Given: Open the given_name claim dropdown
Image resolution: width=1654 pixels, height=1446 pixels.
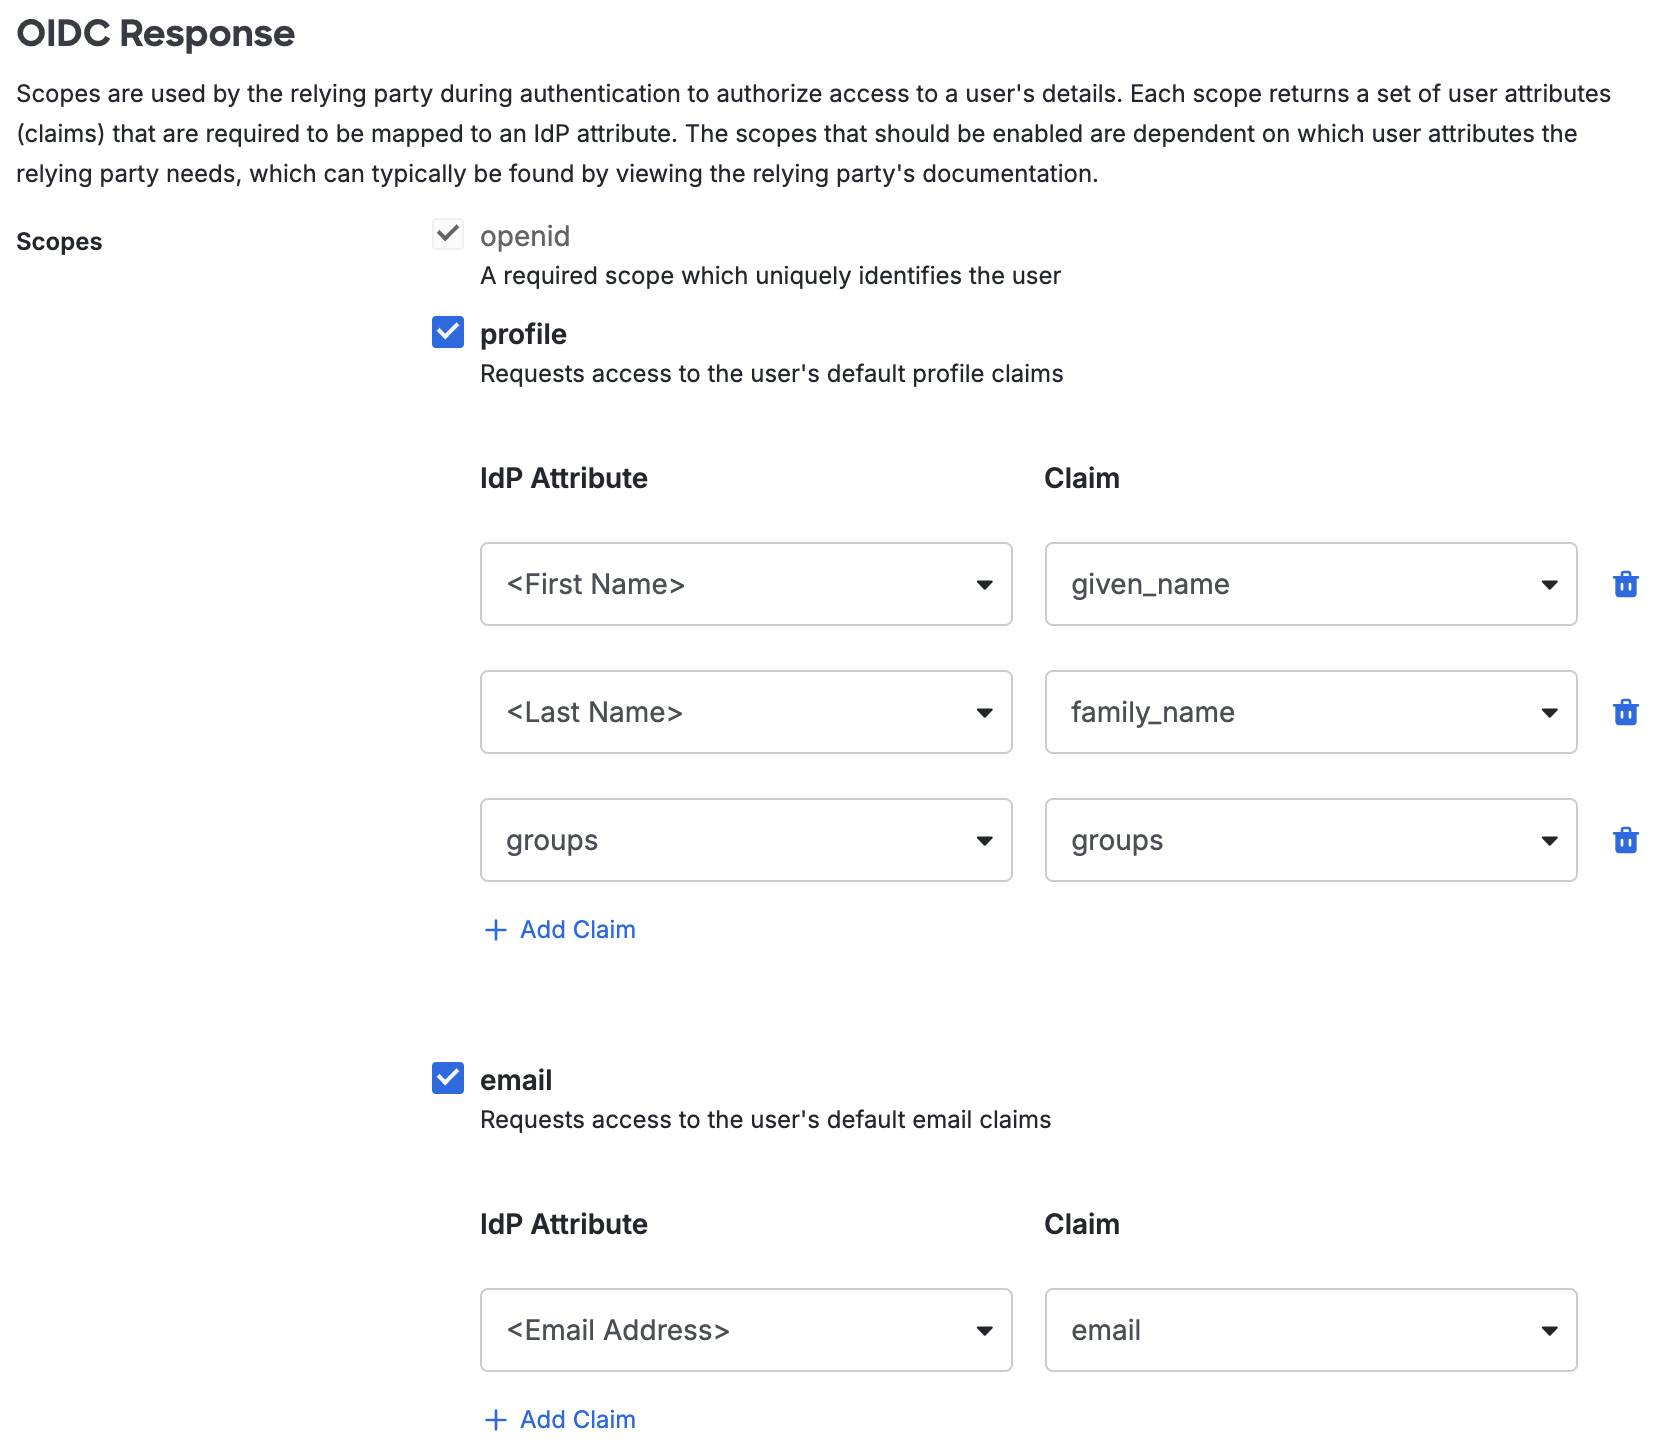Looking at the screenshot, I should (x=1549, y=584).
